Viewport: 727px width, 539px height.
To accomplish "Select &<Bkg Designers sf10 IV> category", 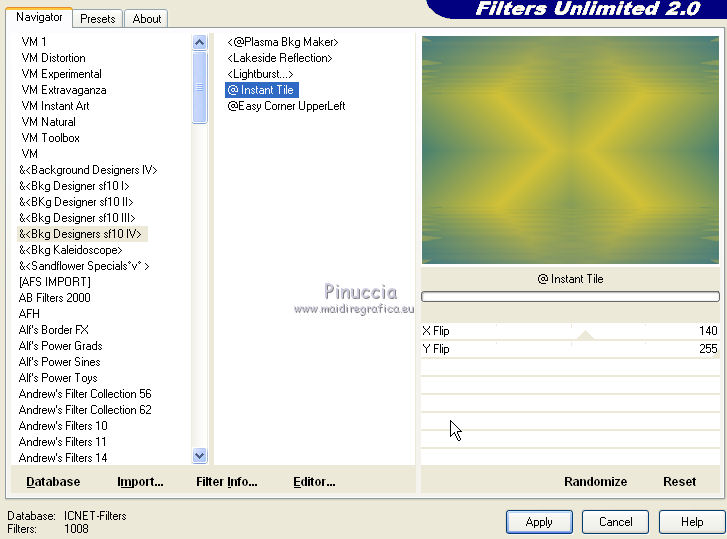I will pos(80,234).
